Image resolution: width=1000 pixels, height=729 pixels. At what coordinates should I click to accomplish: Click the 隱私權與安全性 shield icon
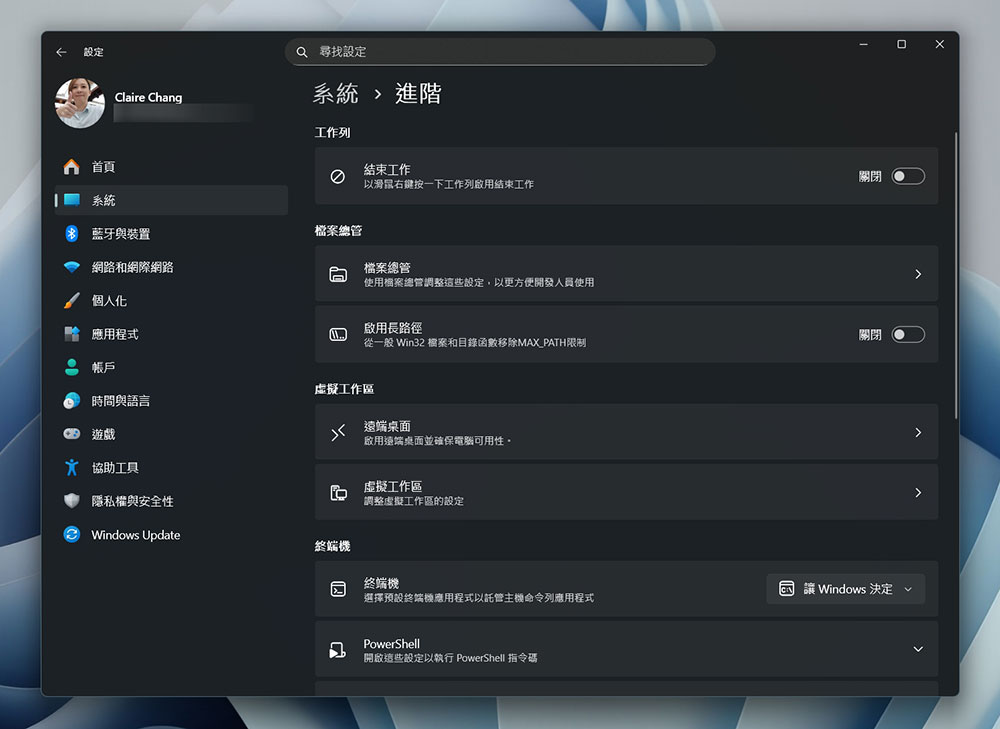pyautogui.click(x=71, y=501)
